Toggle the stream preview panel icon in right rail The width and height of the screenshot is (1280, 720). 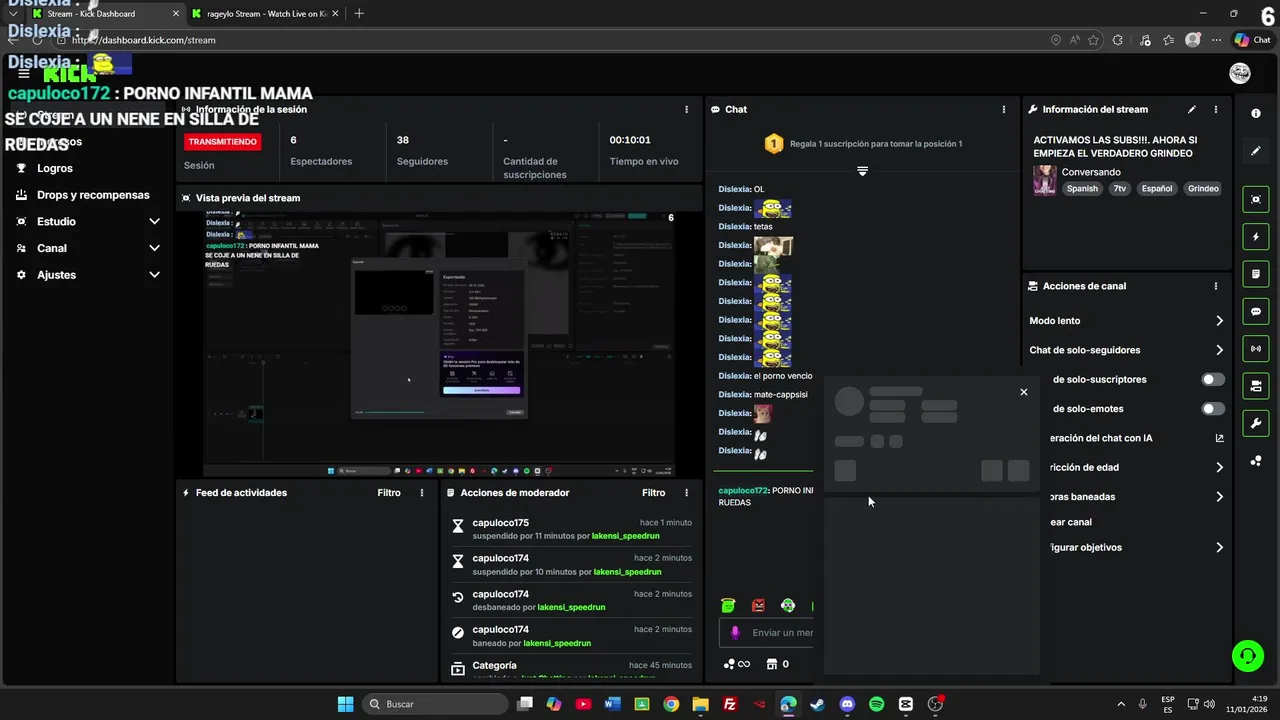[x=1256, y=200]
